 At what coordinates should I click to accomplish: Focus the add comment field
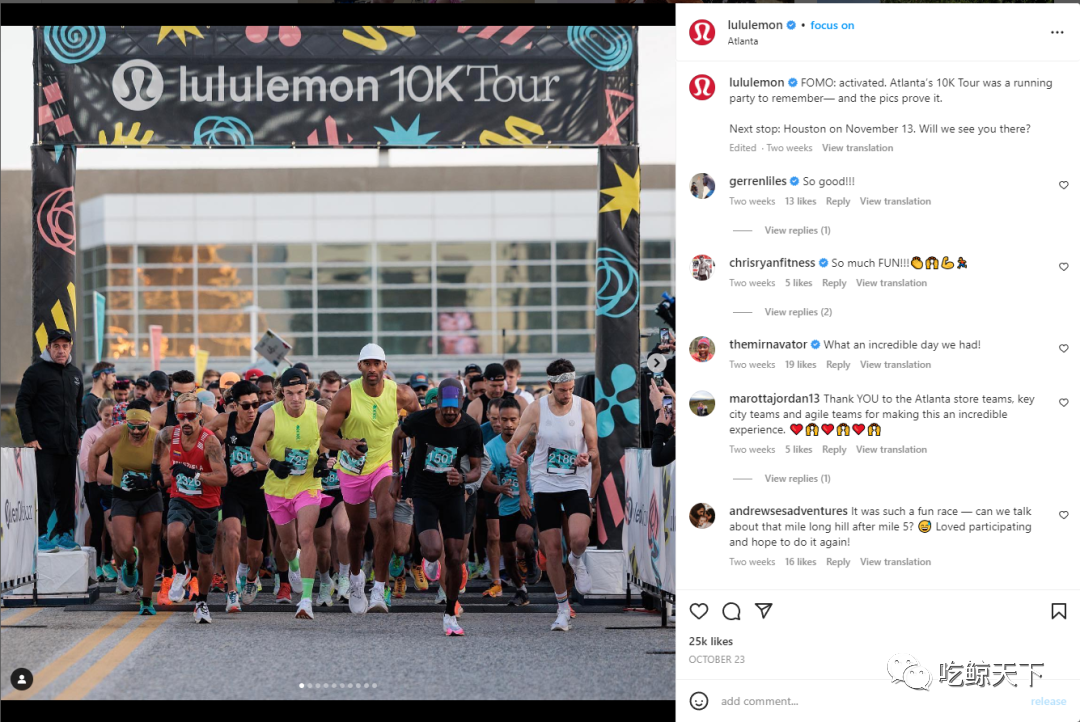point(868,701)
